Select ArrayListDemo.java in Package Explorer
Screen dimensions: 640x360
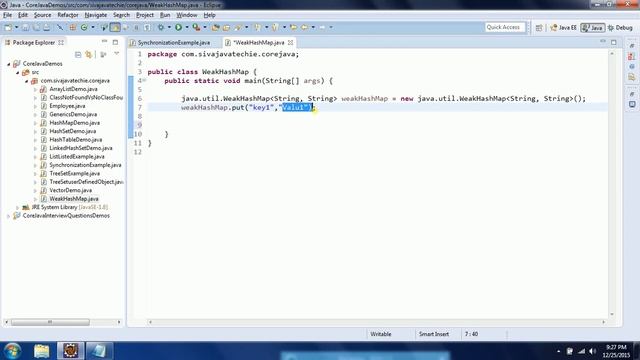[x=73, y=89]
